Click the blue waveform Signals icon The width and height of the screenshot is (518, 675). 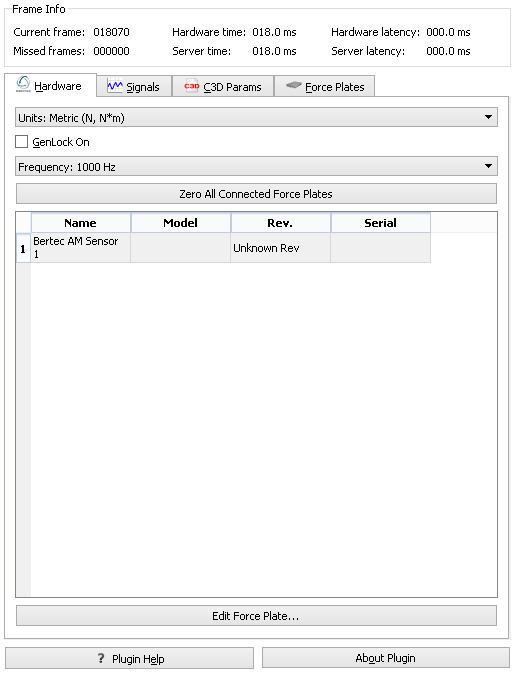coord(115,86)
